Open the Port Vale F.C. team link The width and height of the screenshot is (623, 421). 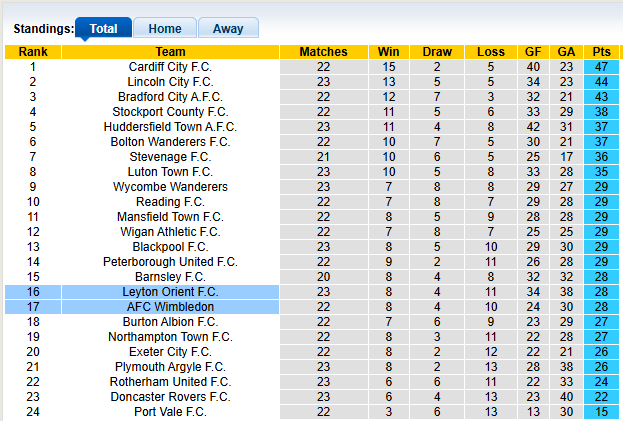tap(170, 412)
